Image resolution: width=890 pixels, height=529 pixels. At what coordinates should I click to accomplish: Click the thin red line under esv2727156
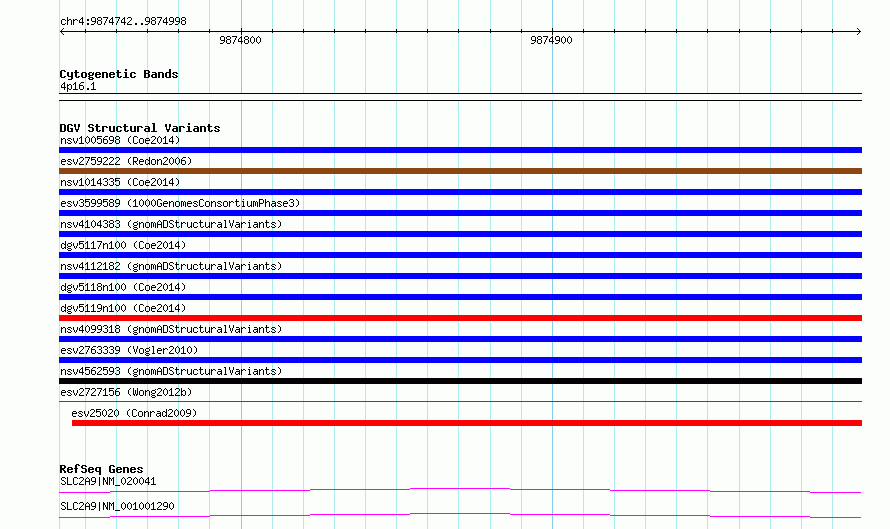point(460,402)
